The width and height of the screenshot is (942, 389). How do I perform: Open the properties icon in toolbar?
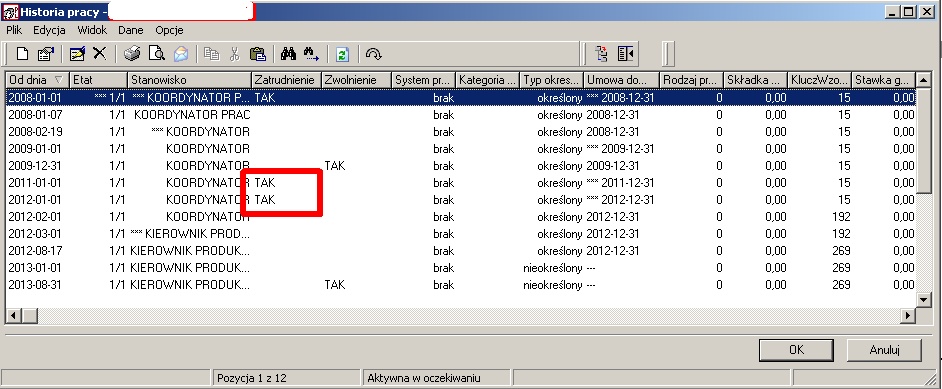tap(46, 54)
